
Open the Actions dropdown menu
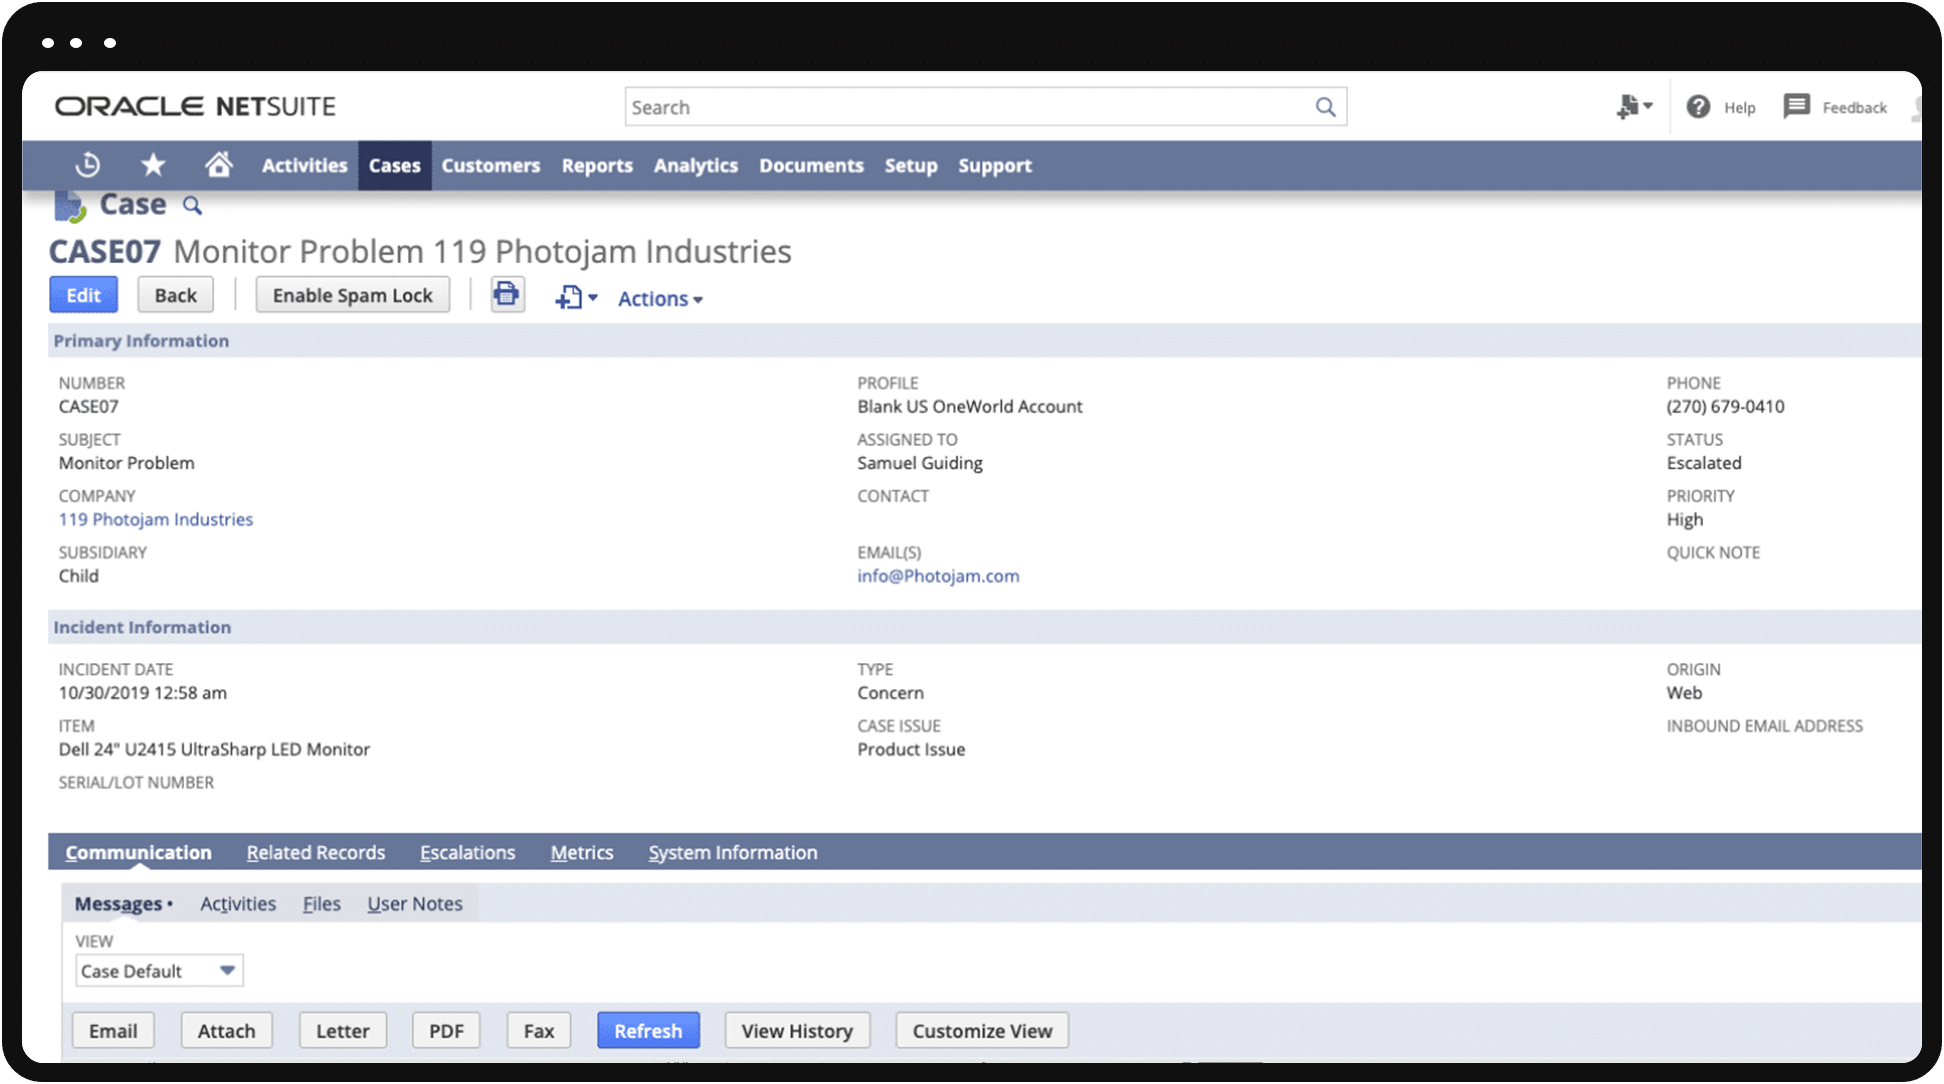pyautogui.click(x=659, y=296)
